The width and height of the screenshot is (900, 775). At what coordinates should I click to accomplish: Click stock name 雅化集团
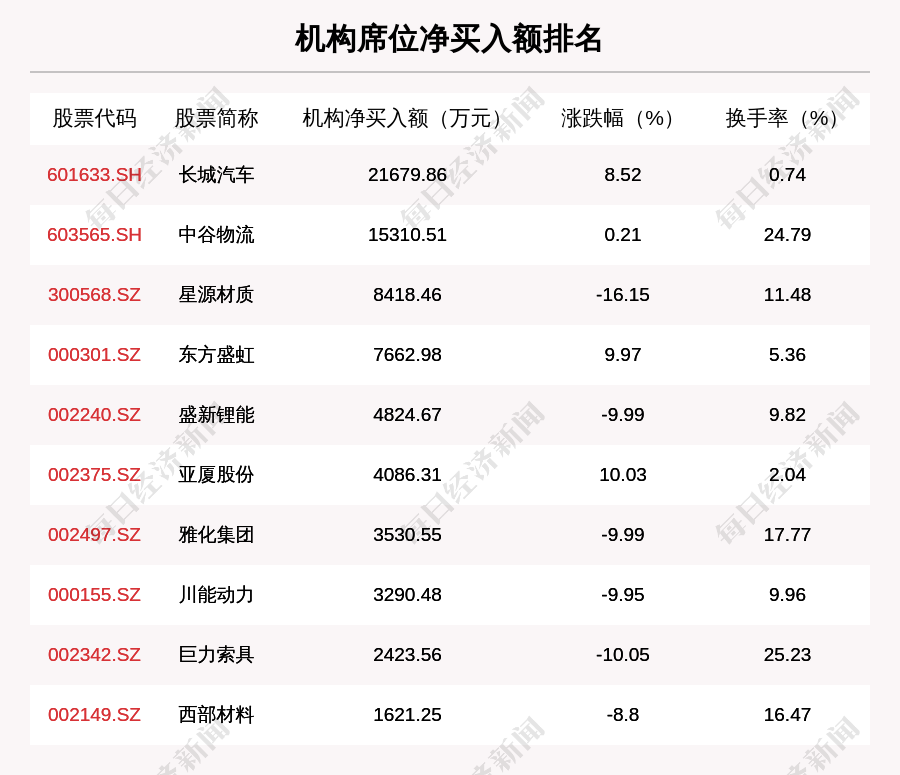pos(216,534)
